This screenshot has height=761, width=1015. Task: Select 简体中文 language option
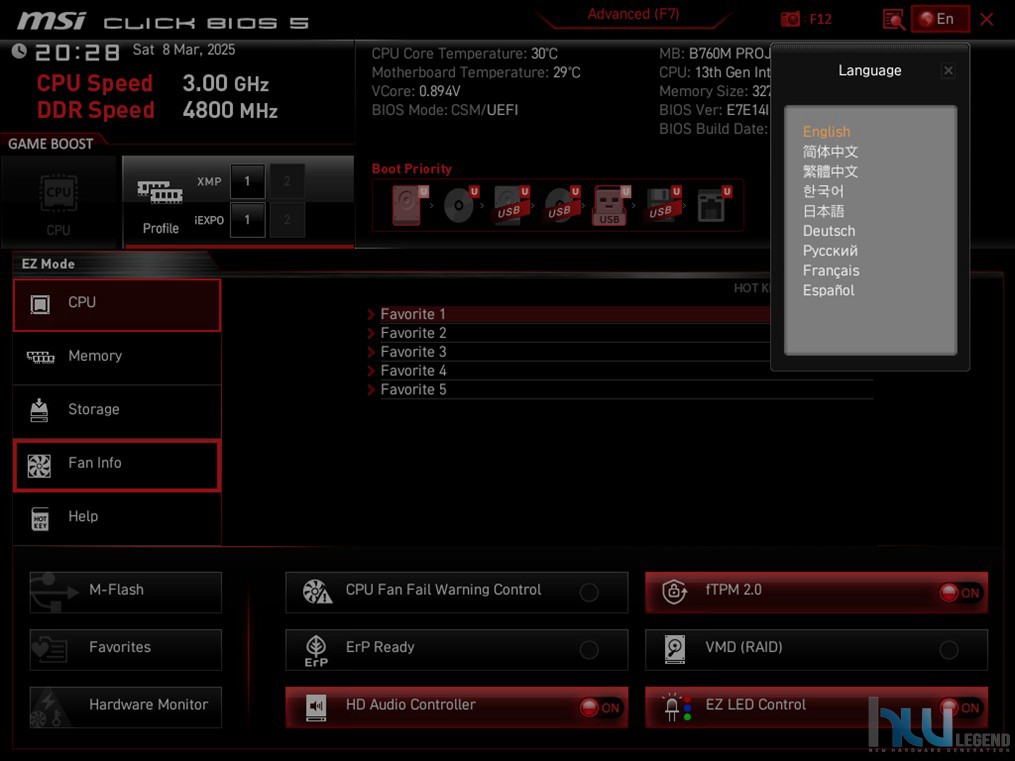click(x=830, y=151)
